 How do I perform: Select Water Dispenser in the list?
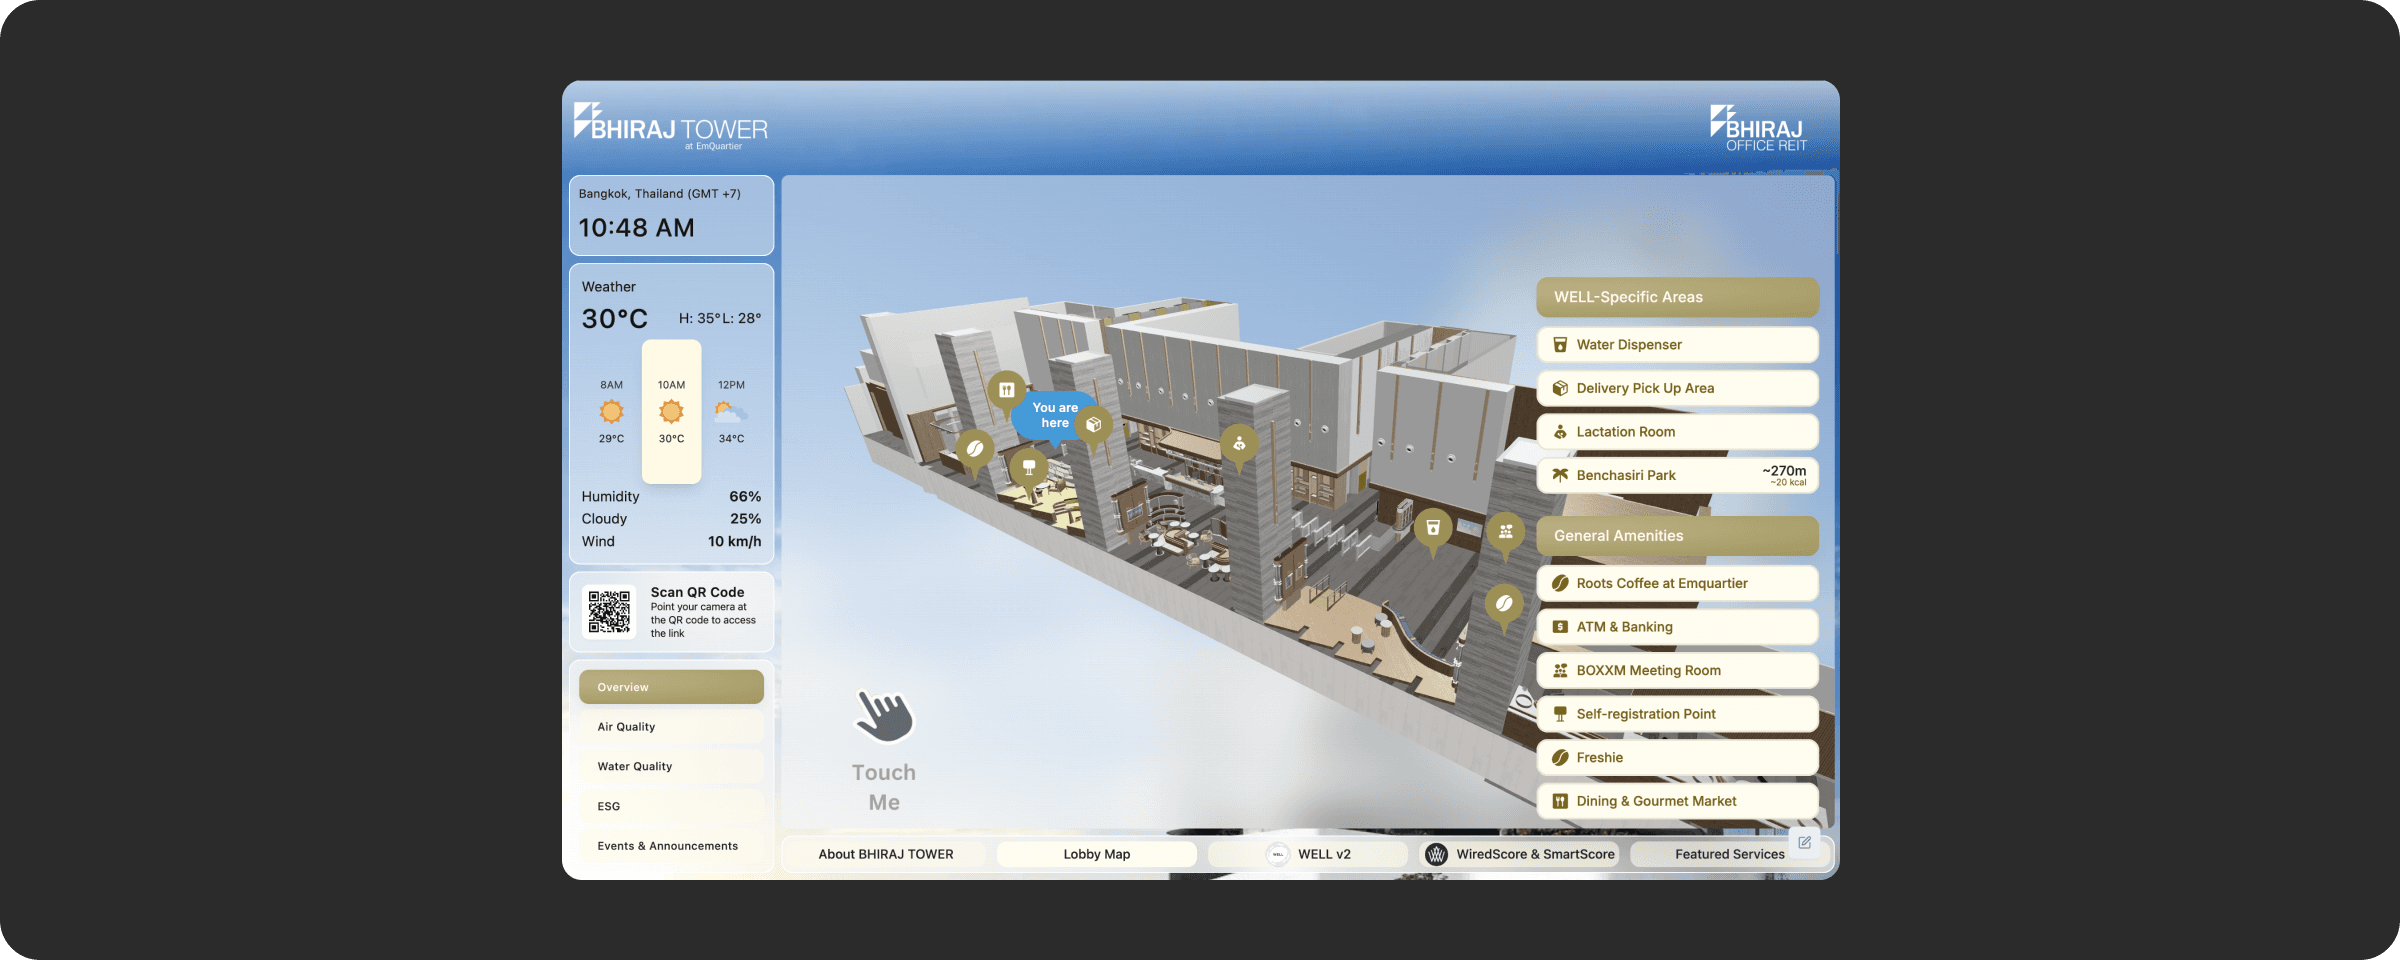point(1678,345)
